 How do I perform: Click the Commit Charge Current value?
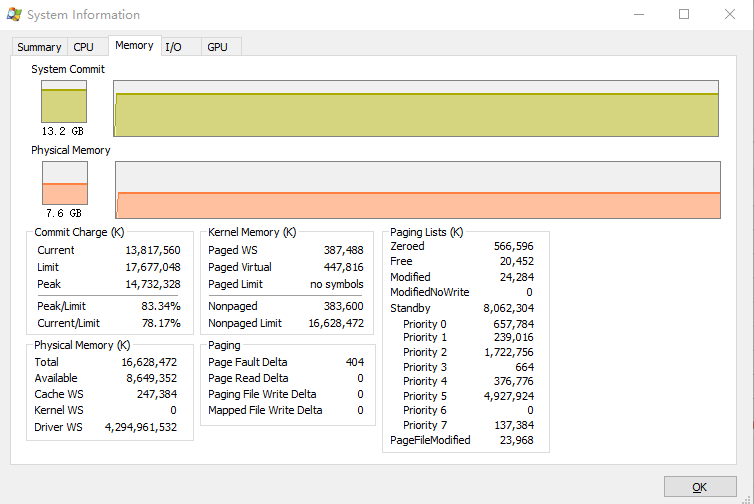point(153,250)
